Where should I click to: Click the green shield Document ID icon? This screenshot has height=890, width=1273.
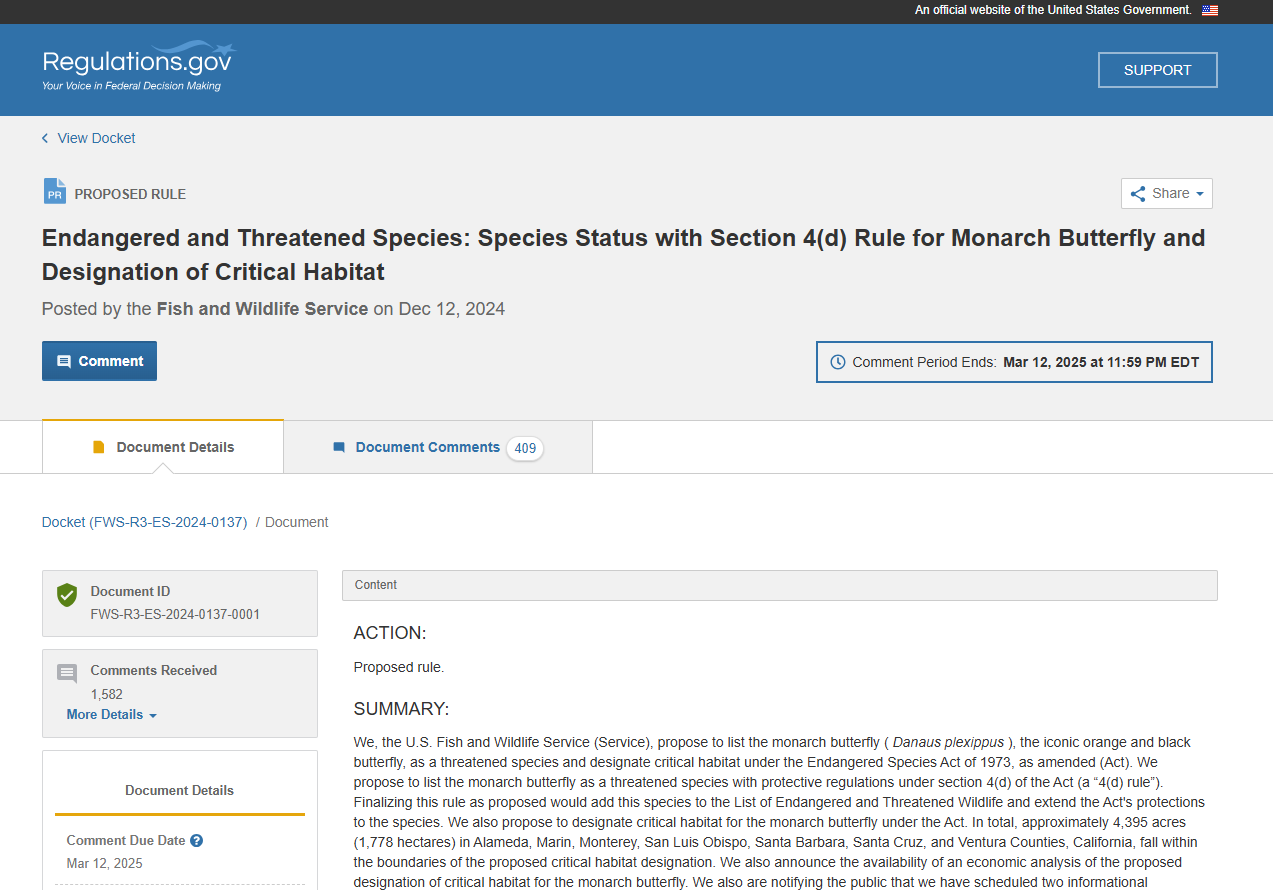67,595
